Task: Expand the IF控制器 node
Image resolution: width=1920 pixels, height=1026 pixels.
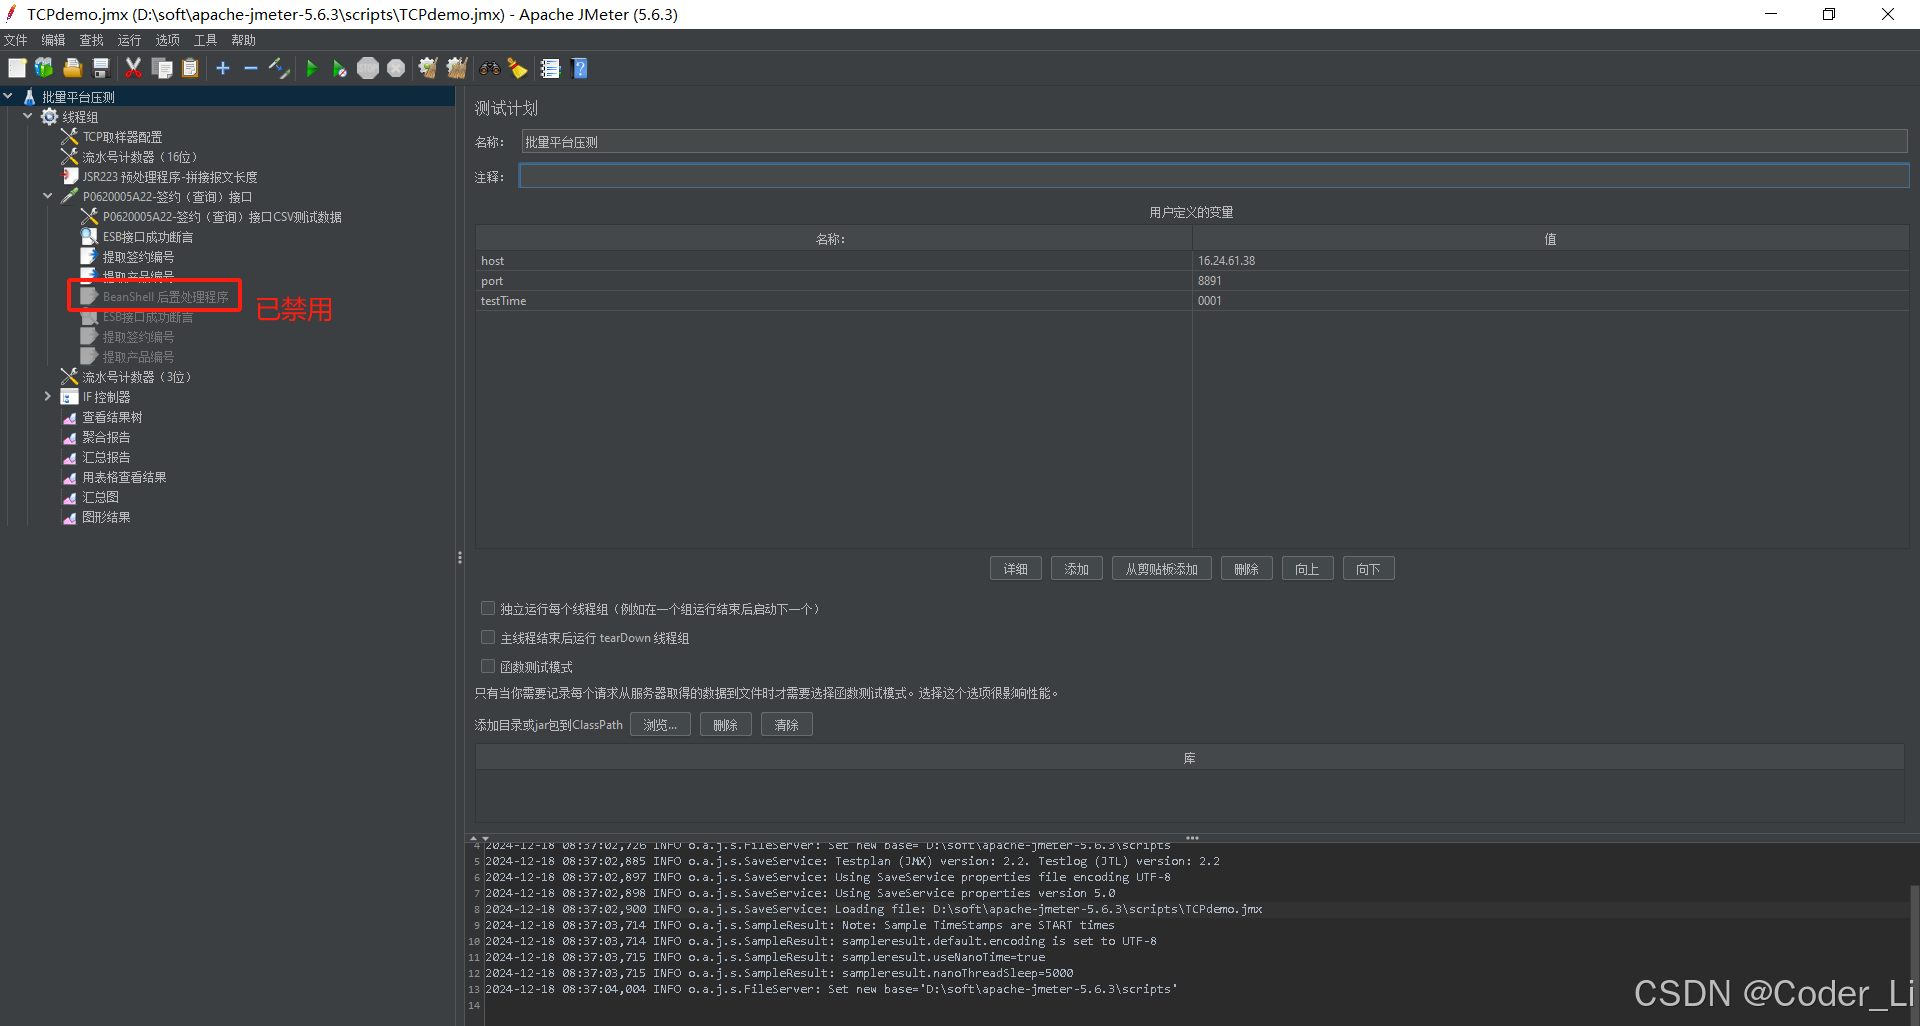Action: [48, 397]
